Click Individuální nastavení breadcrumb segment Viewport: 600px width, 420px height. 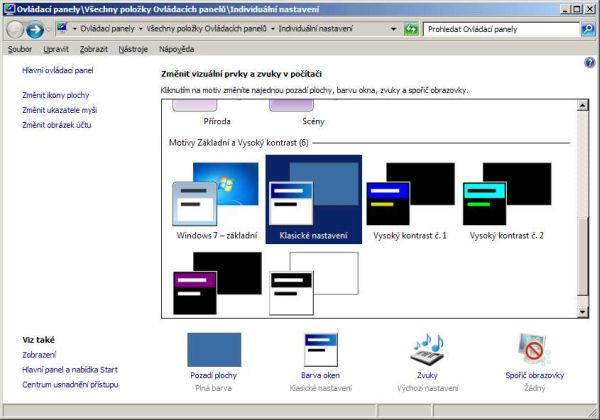click(x=316, y=29)
